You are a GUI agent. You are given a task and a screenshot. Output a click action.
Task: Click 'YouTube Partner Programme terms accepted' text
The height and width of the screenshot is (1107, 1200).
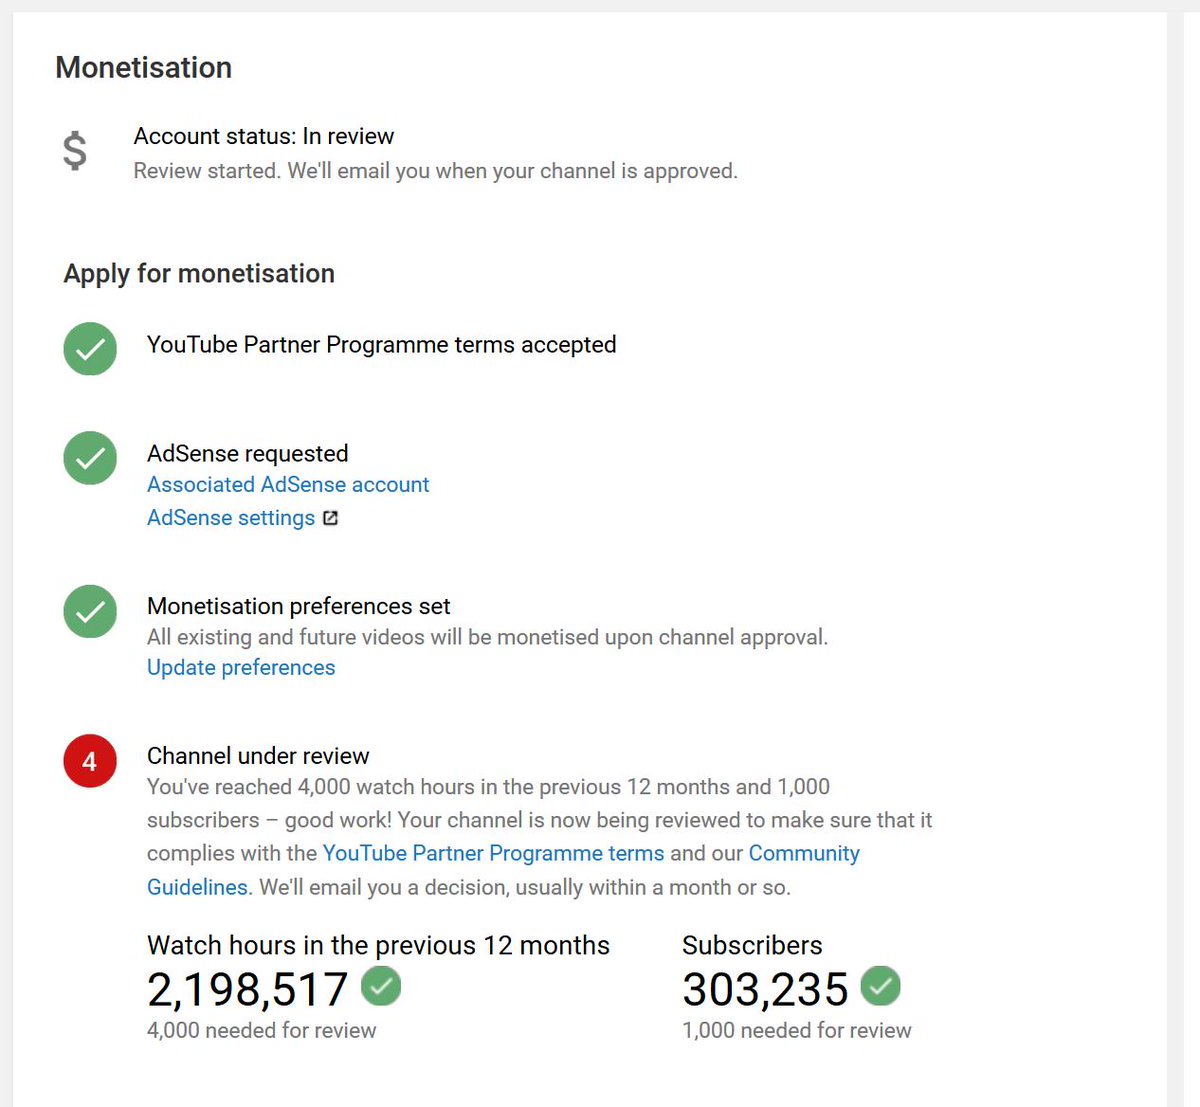pos(382,344)
